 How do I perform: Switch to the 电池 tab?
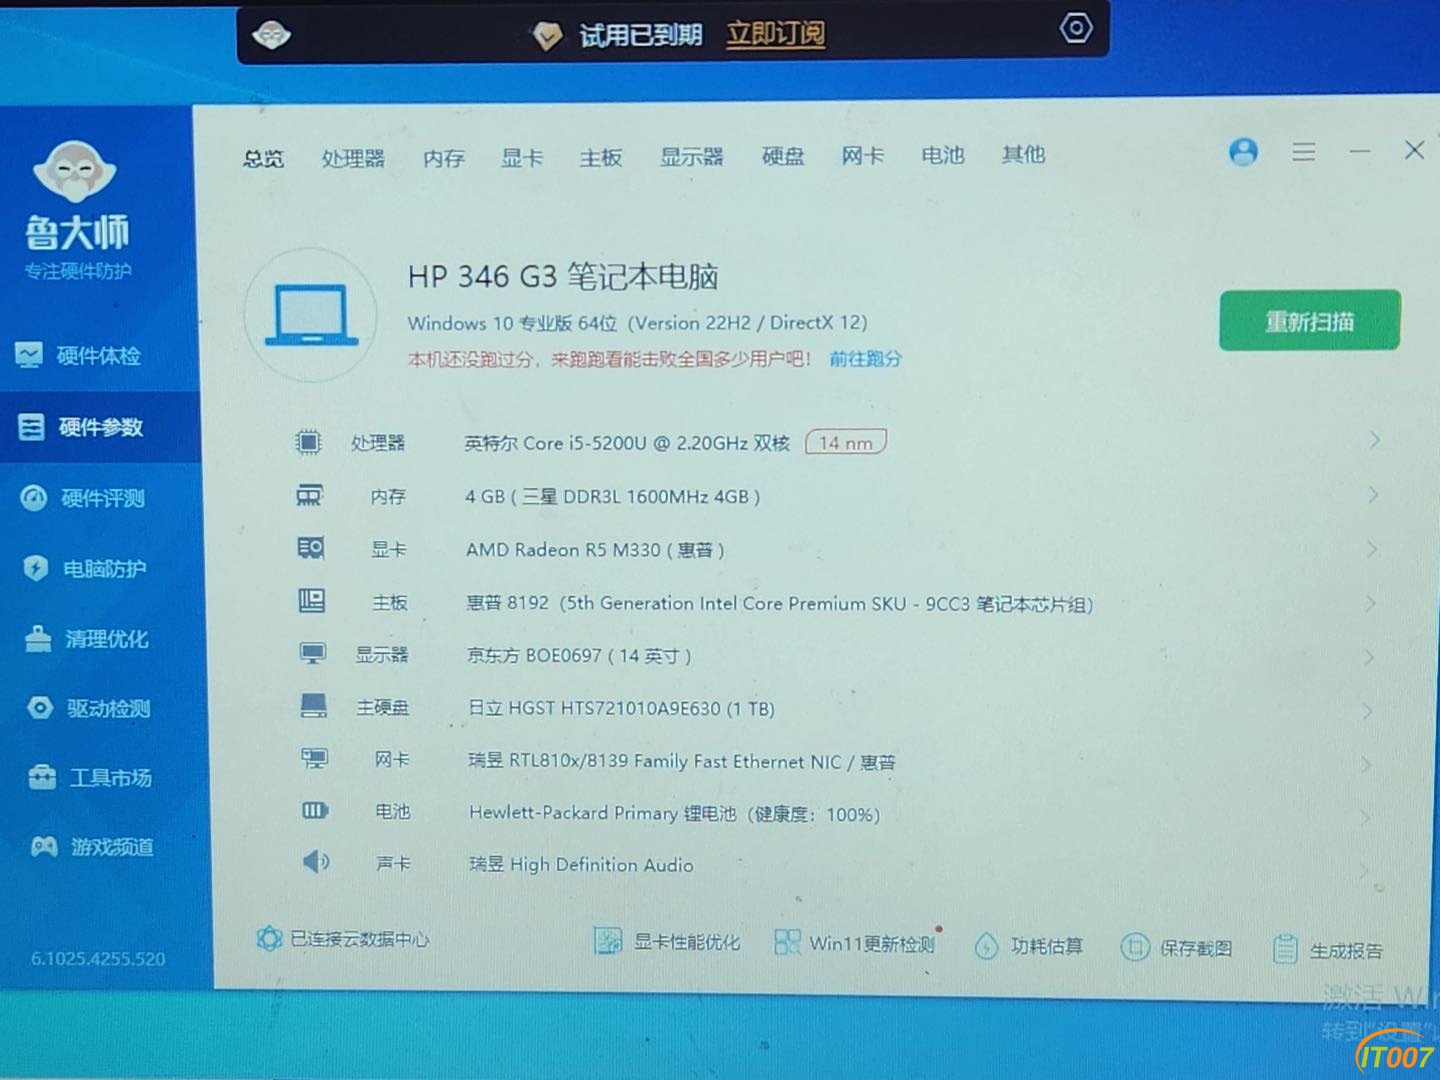pos(942,156)
